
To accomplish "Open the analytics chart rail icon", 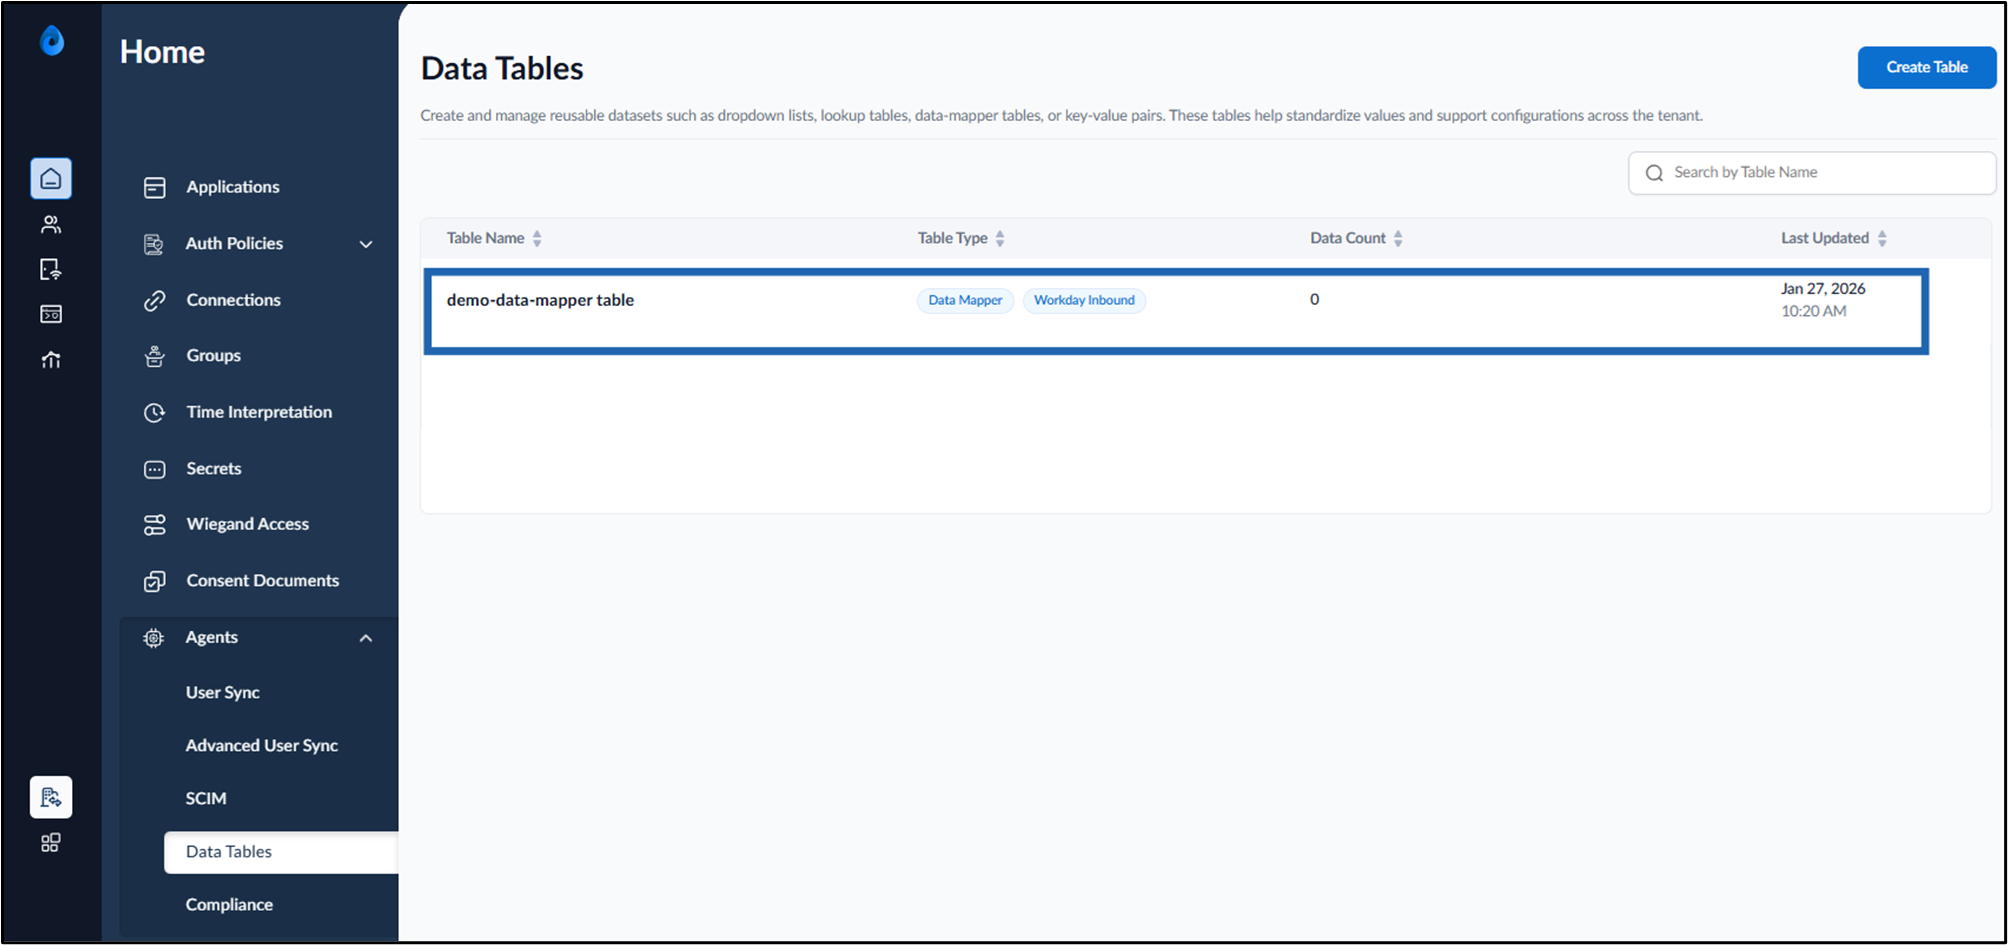I will point(51,359).
